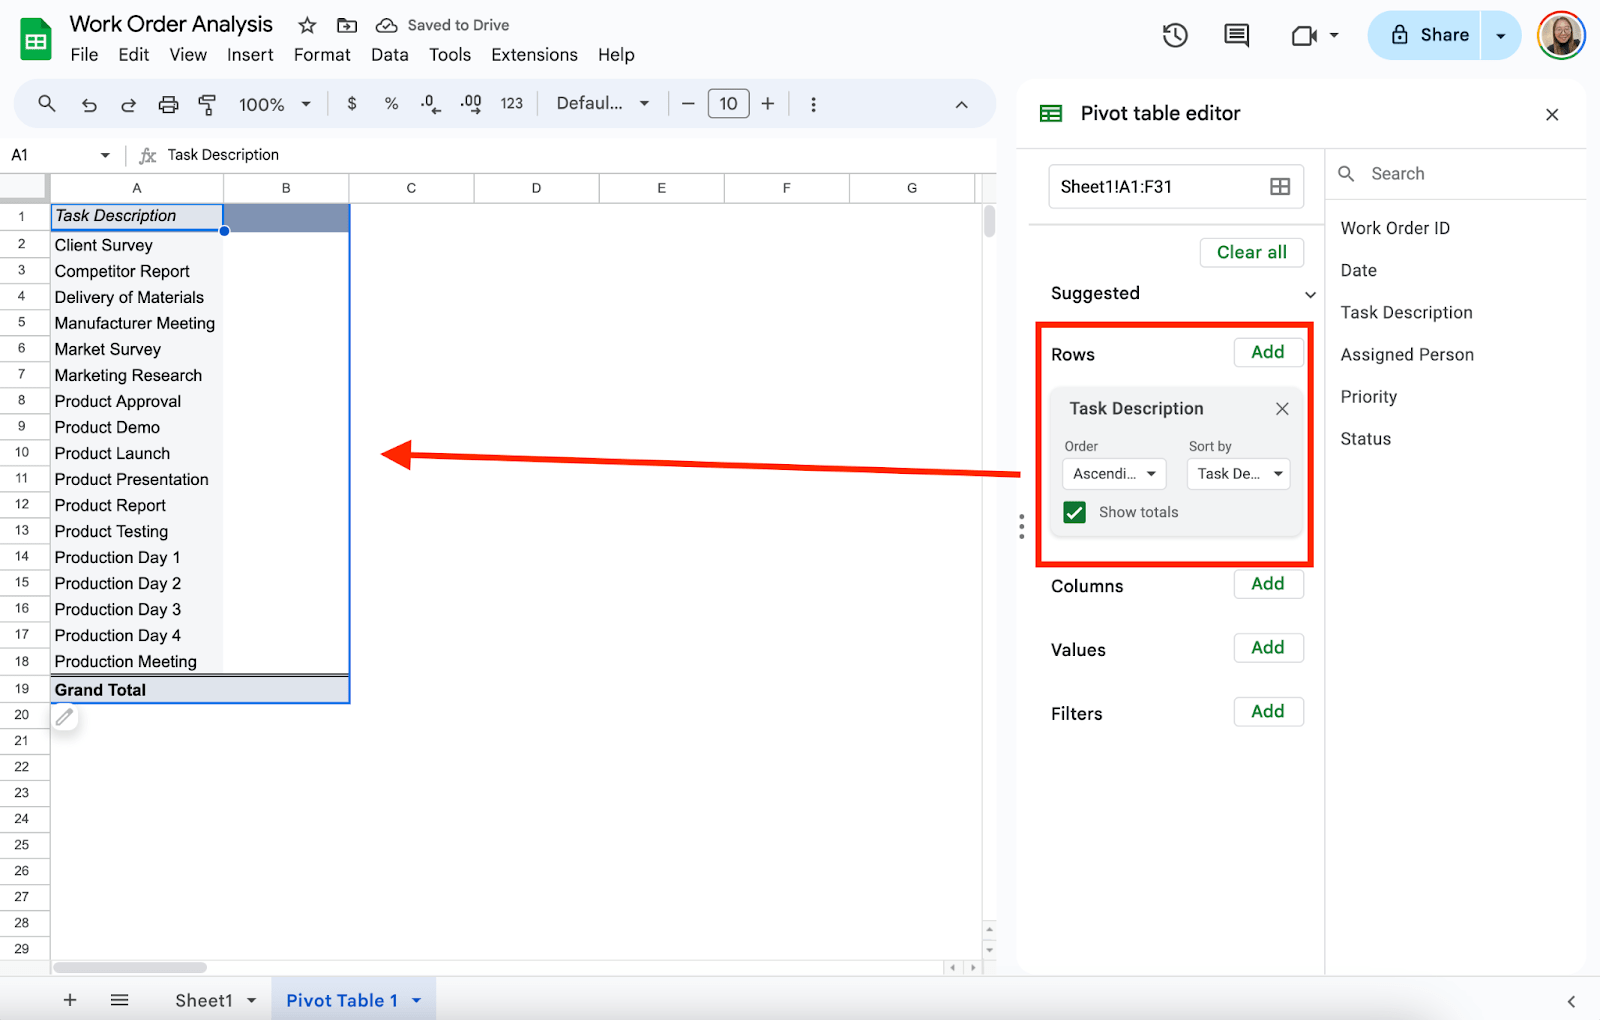The height and width of the screenshot is (1020, 1600).
Task: Uncheck the Show totals checkbox
Action: coord(1075,513)
